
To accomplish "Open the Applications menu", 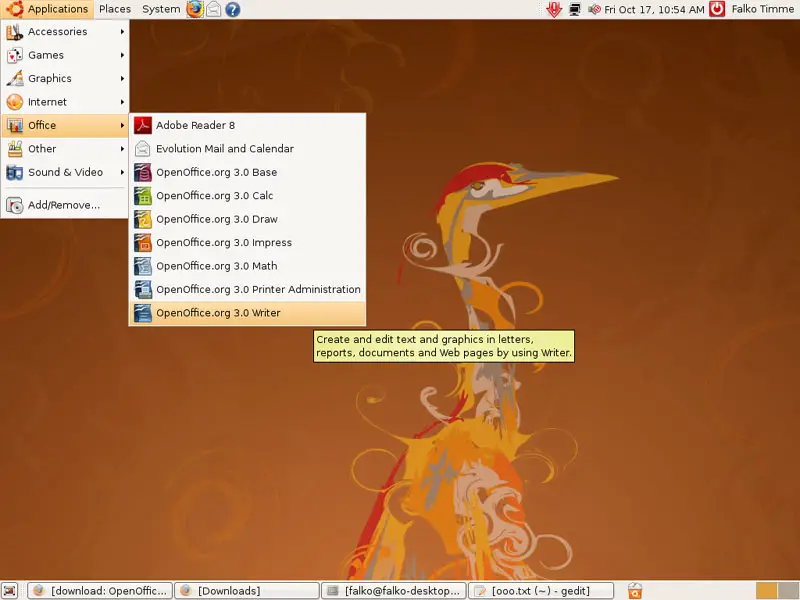I will pyautogui.click(x=47, y=9).
